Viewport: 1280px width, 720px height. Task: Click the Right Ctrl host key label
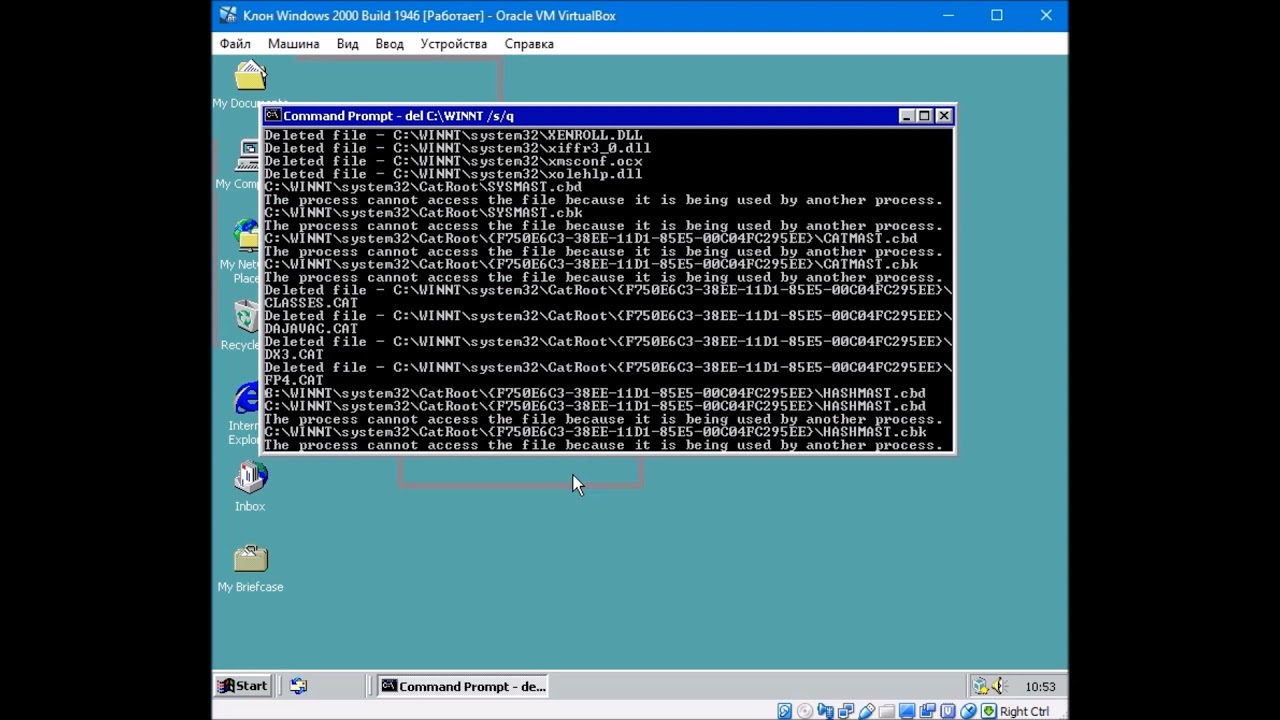1024,711
